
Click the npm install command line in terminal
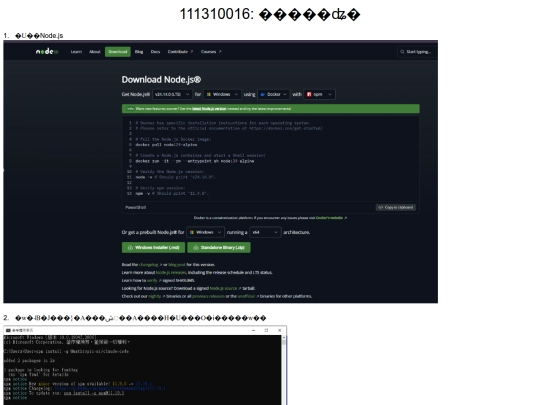[66, 351]
